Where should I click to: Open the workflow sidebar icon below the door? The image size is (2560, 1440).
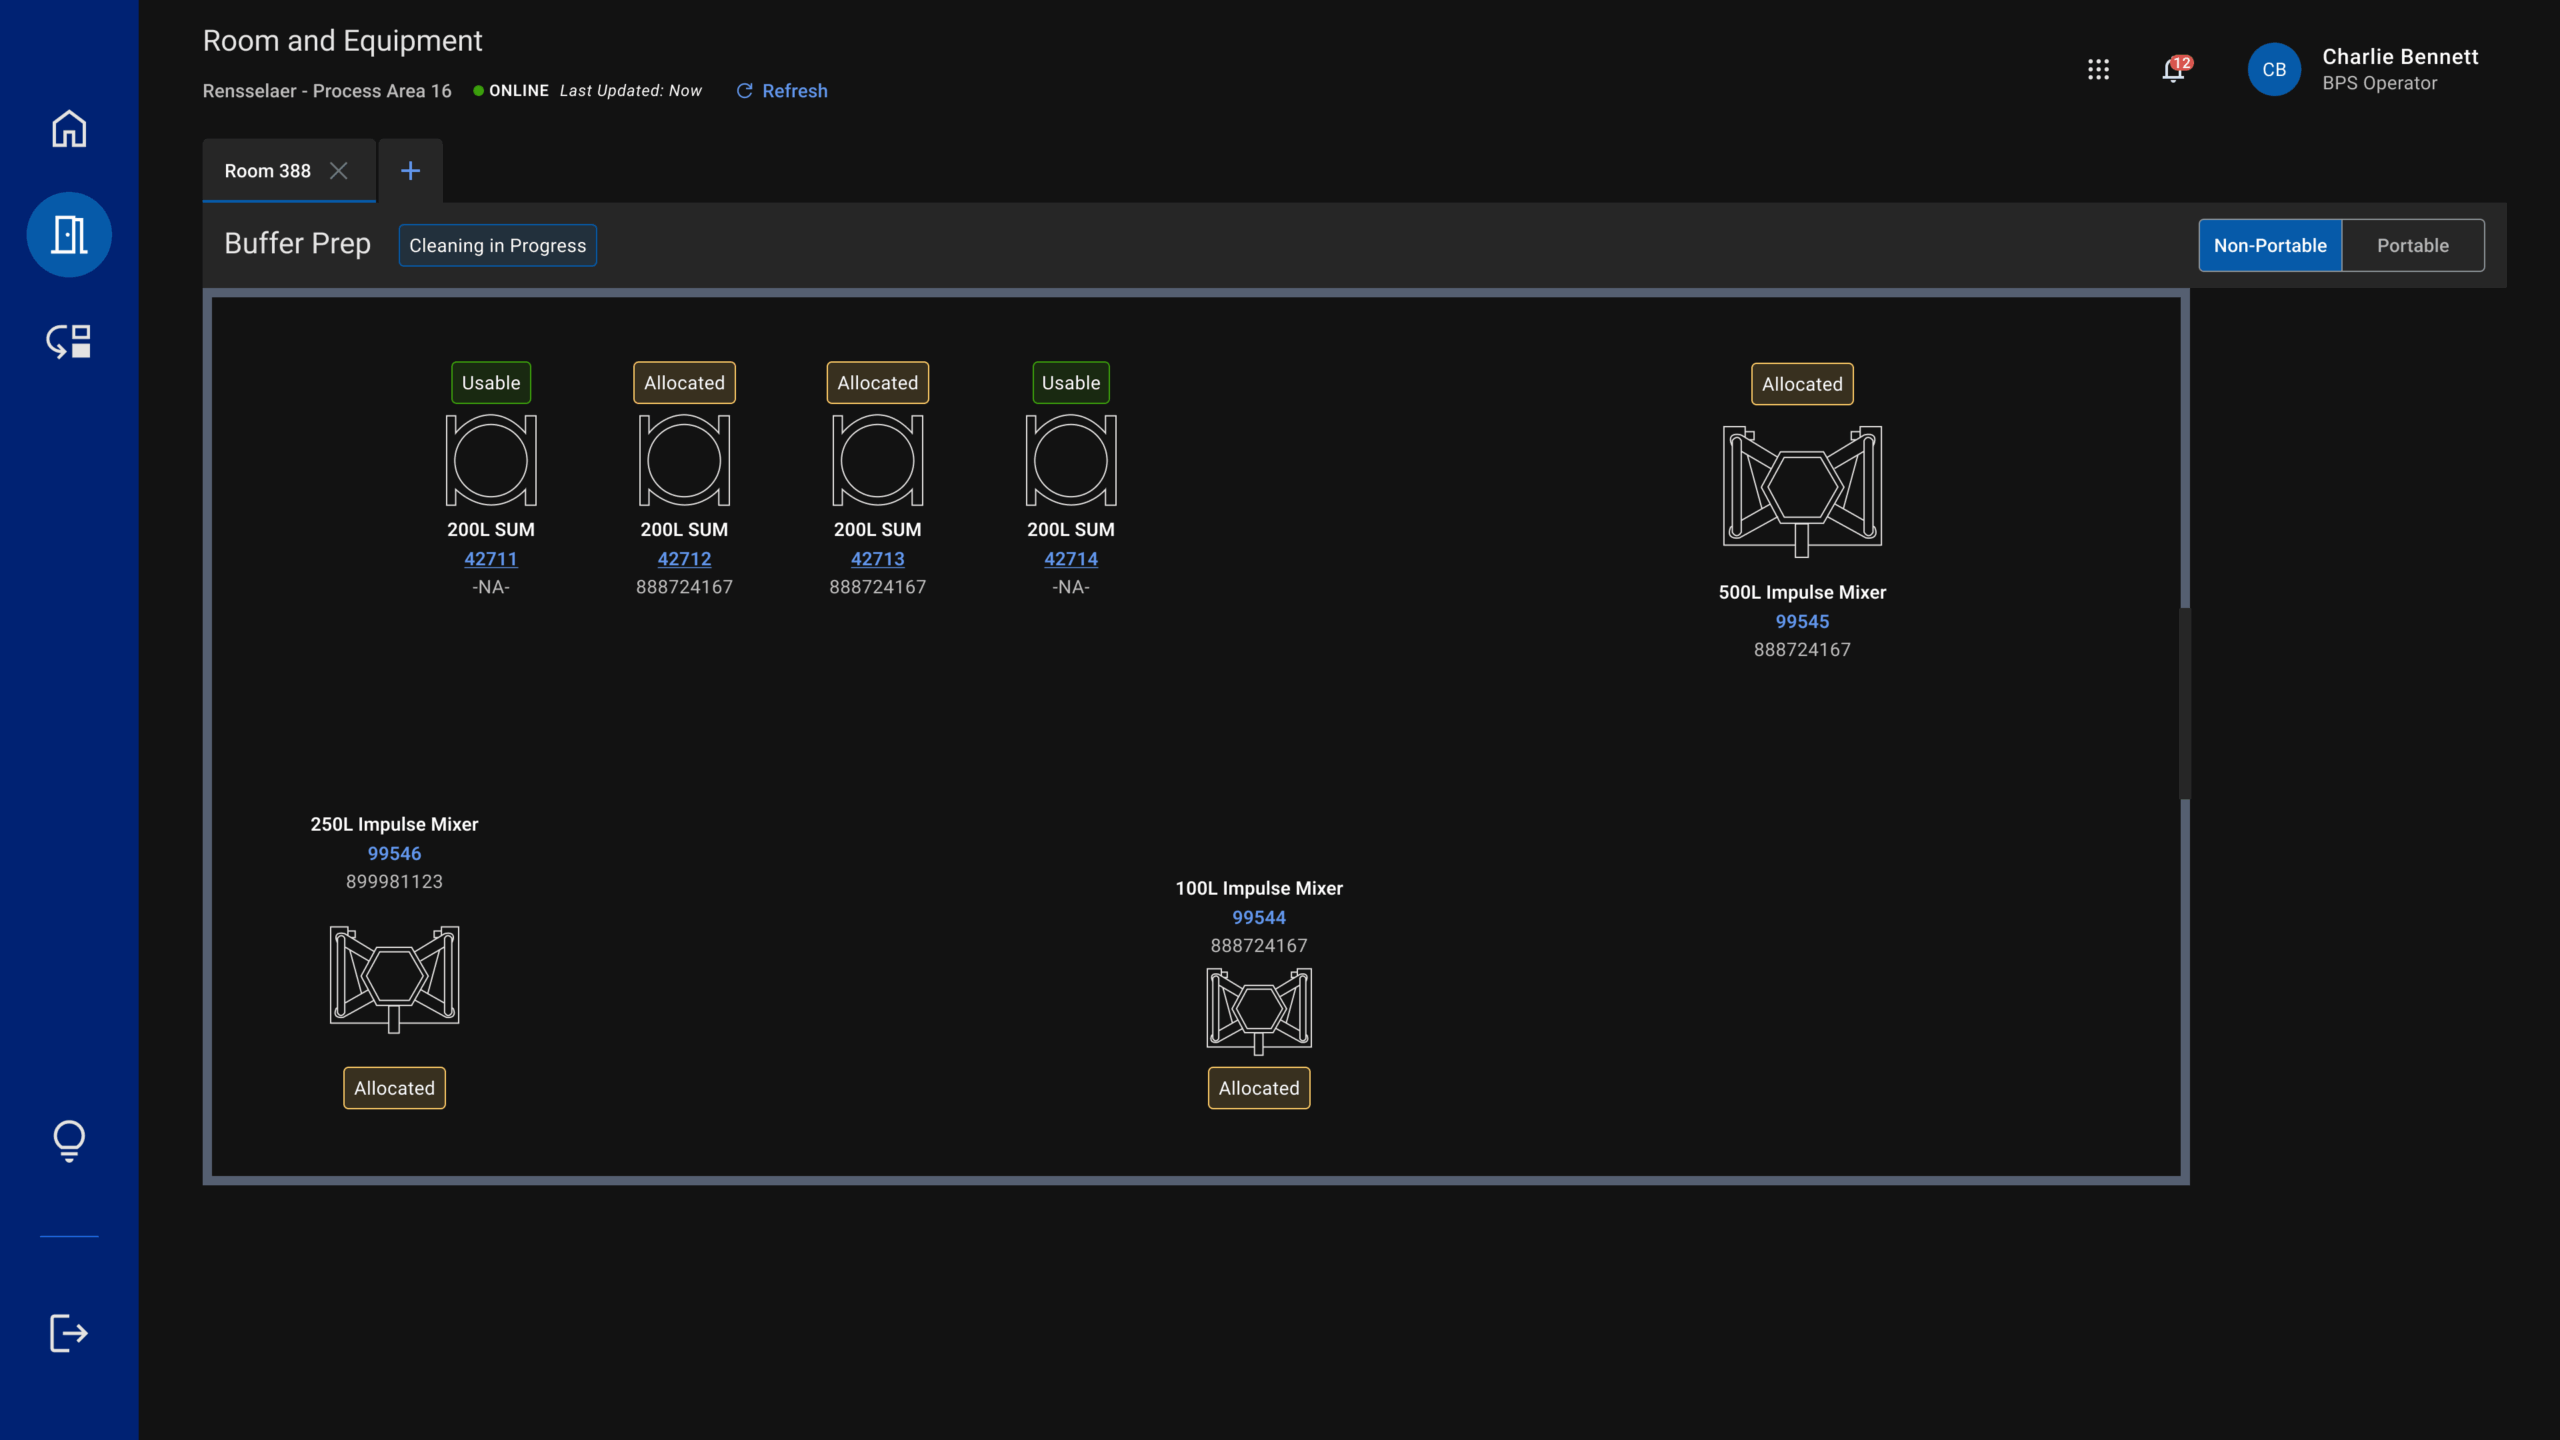tap(69, 341)
